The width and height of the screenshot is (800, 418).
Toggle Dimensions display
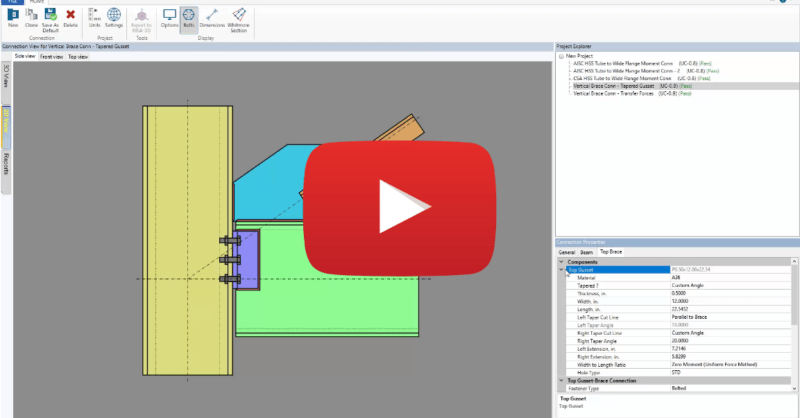[x=211, y=17]
